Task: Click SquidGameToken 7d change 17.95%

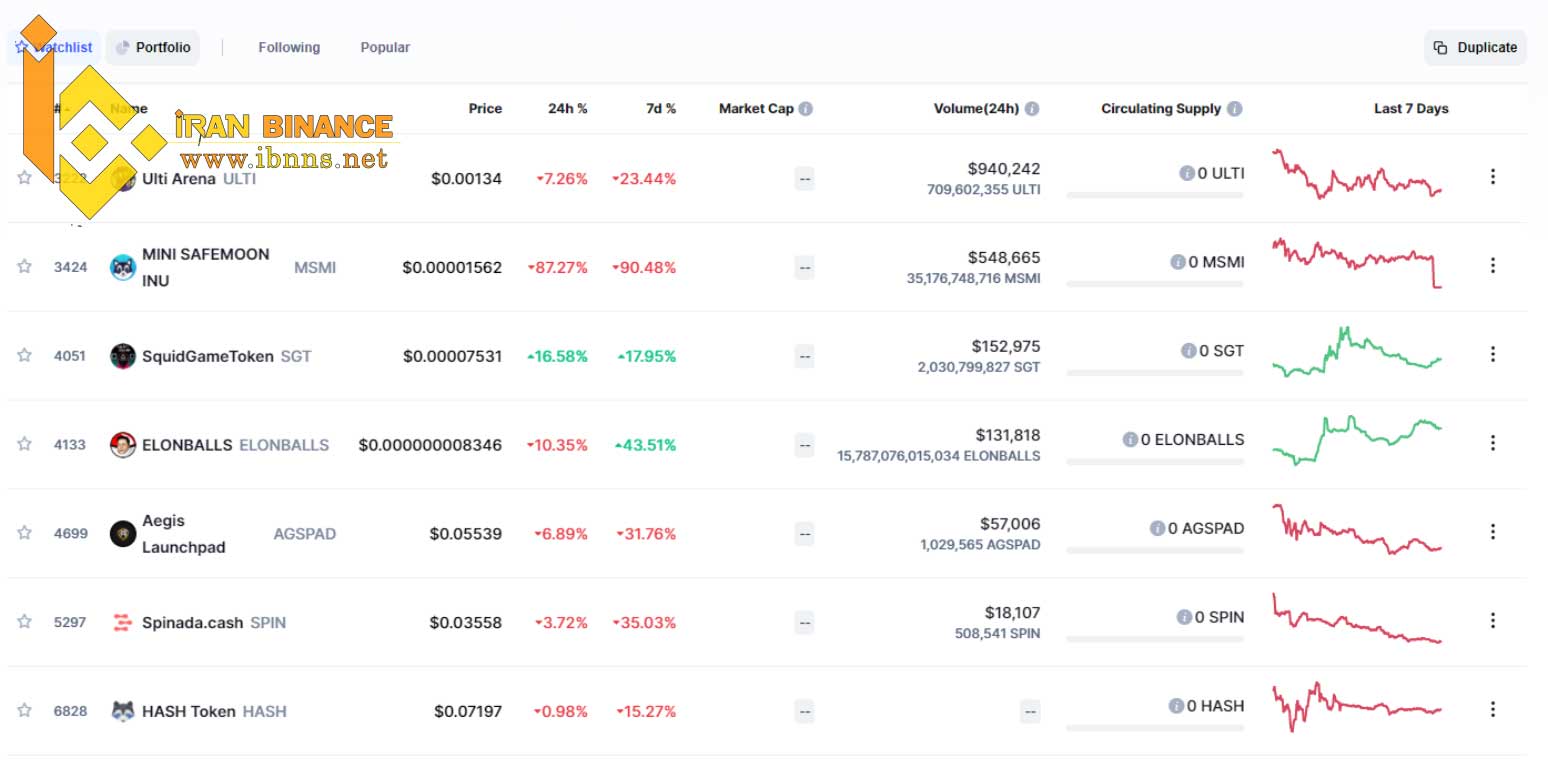Action: click(x=646, y=356)
